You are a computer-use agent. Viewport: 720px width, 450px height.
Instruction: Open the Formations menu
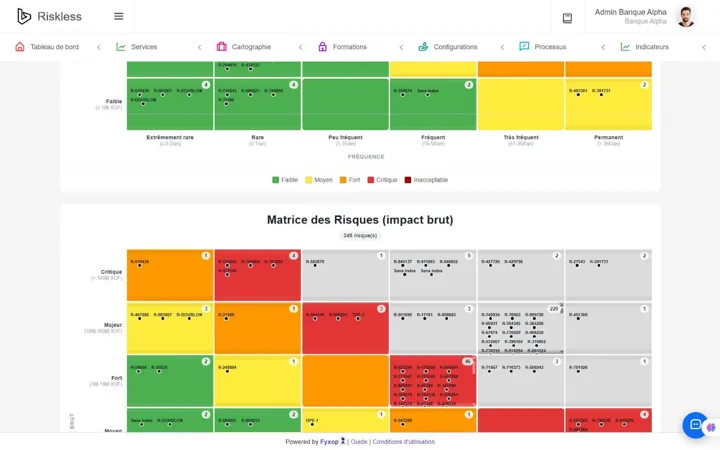[x=349, y=47]
